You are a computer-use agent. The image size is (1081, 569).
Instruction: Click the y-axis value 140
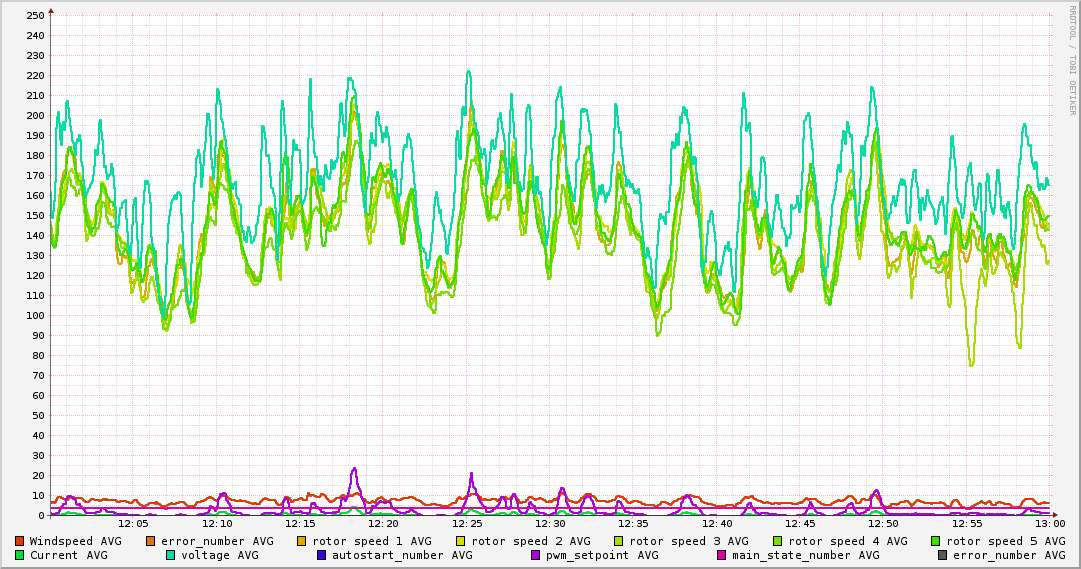pos(34,235)
